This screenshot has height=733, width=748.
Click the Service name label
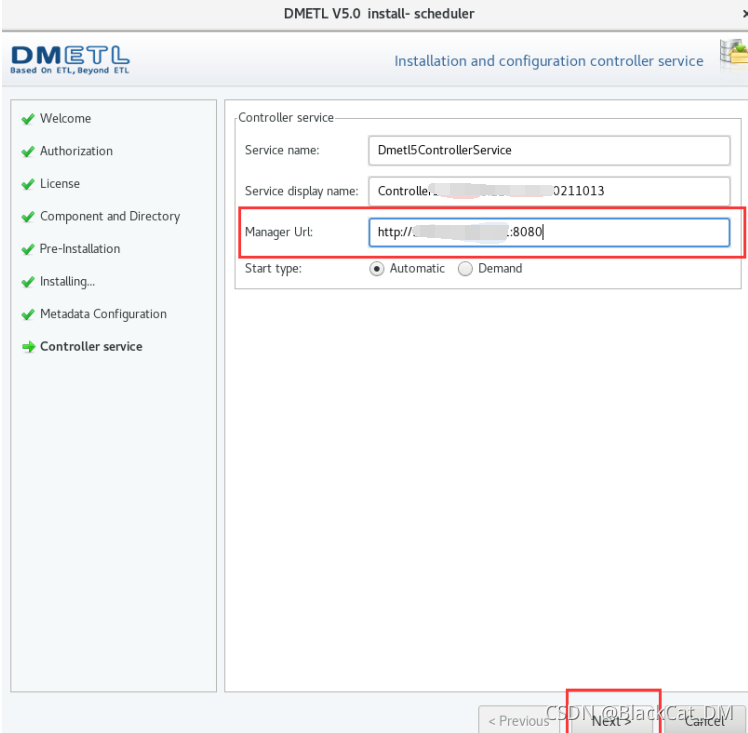[282, 150]
